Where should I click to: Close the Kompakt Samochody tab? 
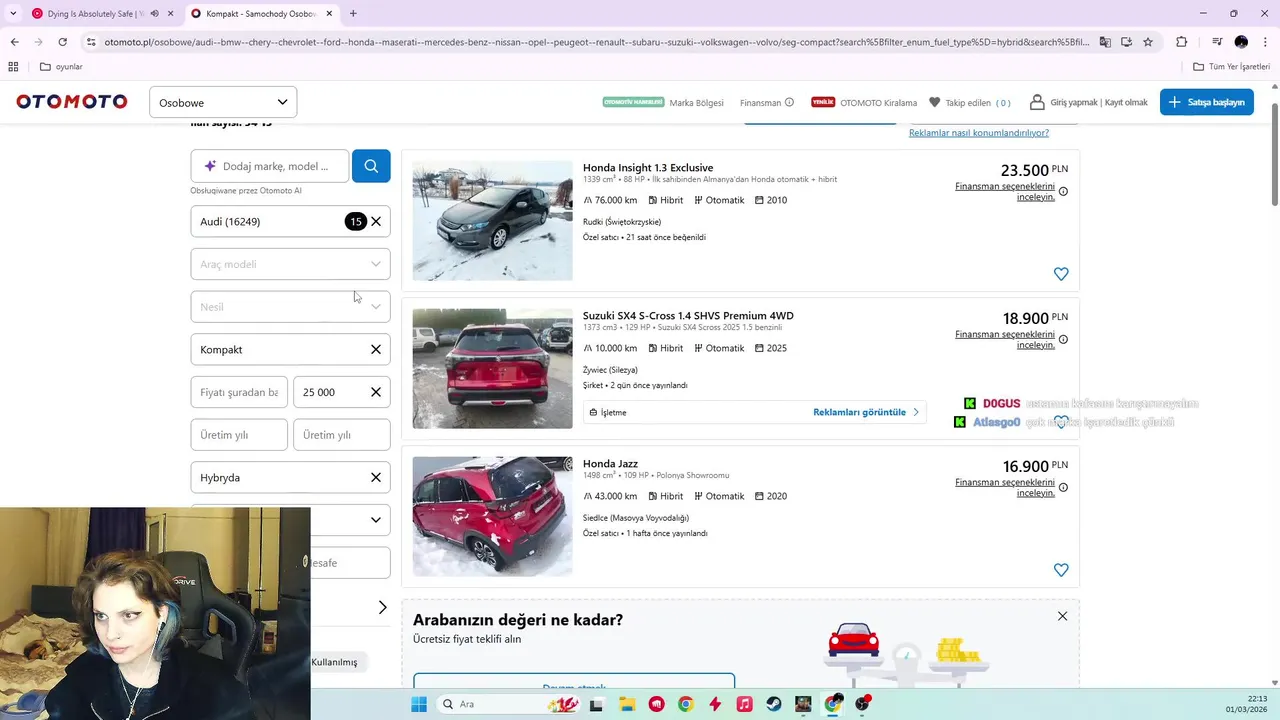coord(329,14)
